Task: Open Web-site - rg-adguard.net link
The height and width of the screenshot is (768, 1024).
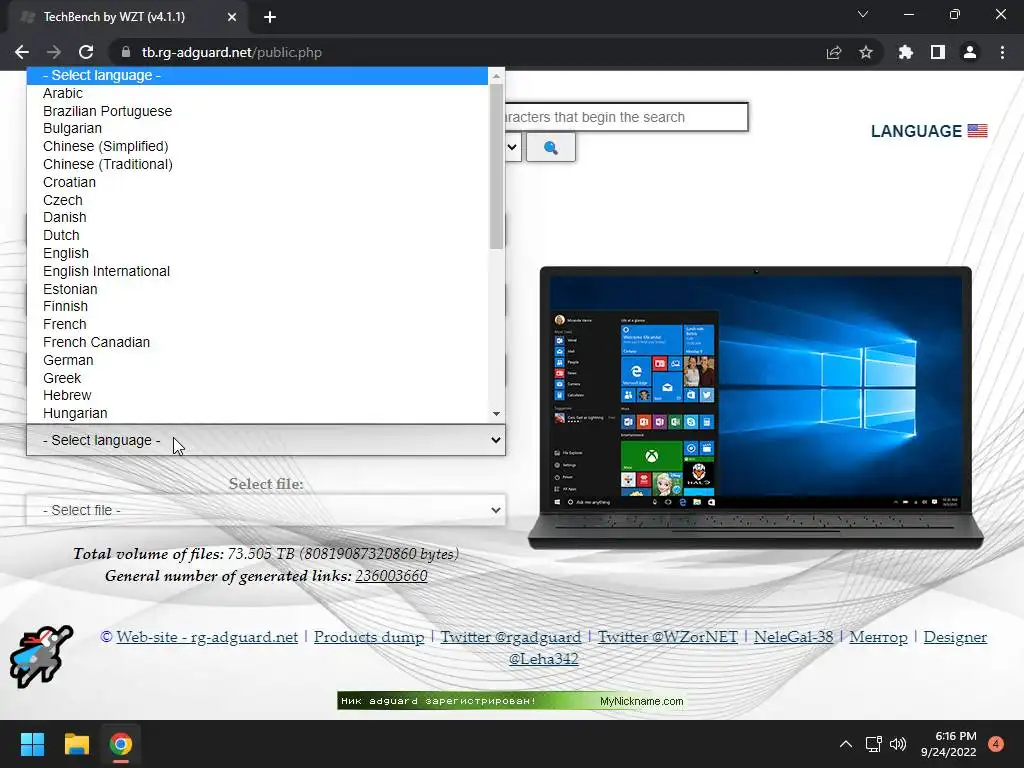Action: coord(207,637)
